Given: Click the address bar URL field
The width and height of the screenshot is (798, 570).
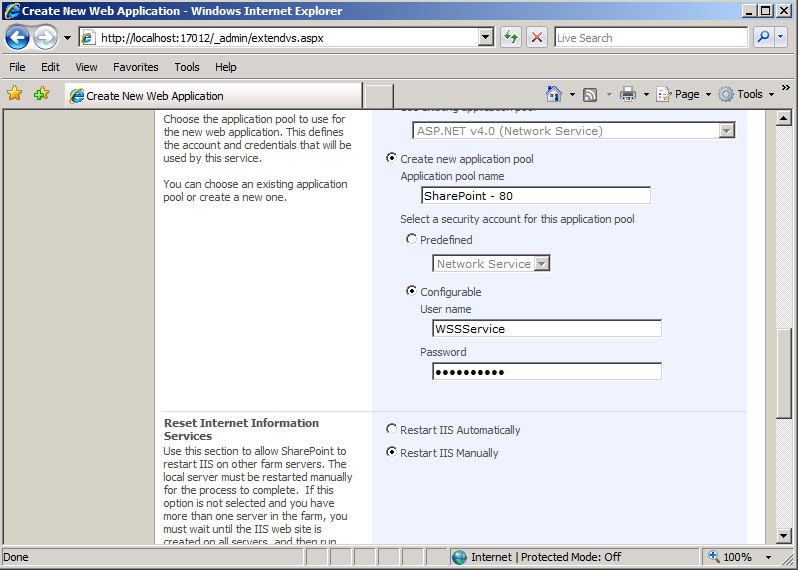Looking at the screenshot, I should point(278,38).
